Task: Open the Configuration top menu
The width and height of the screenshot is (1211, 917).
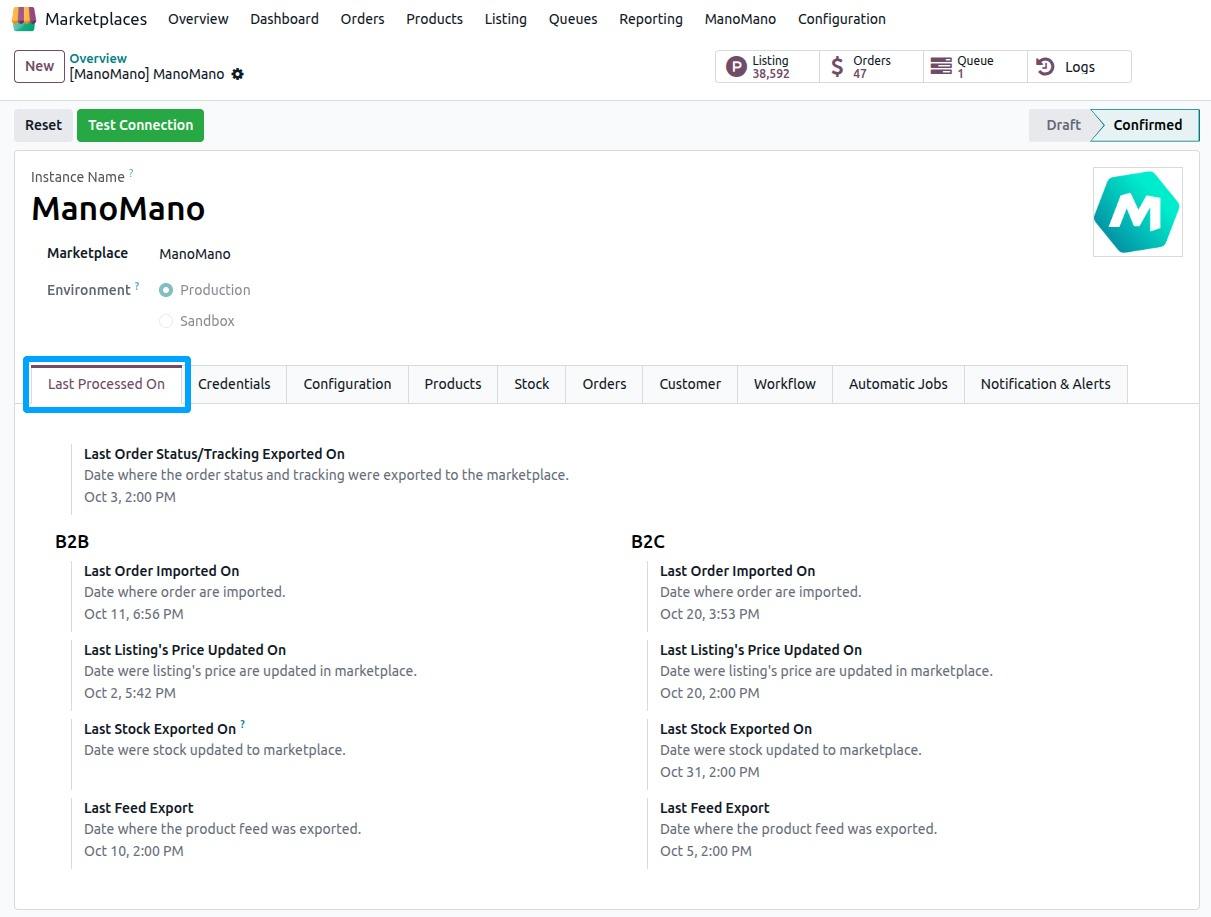Action: click(842, 19)
